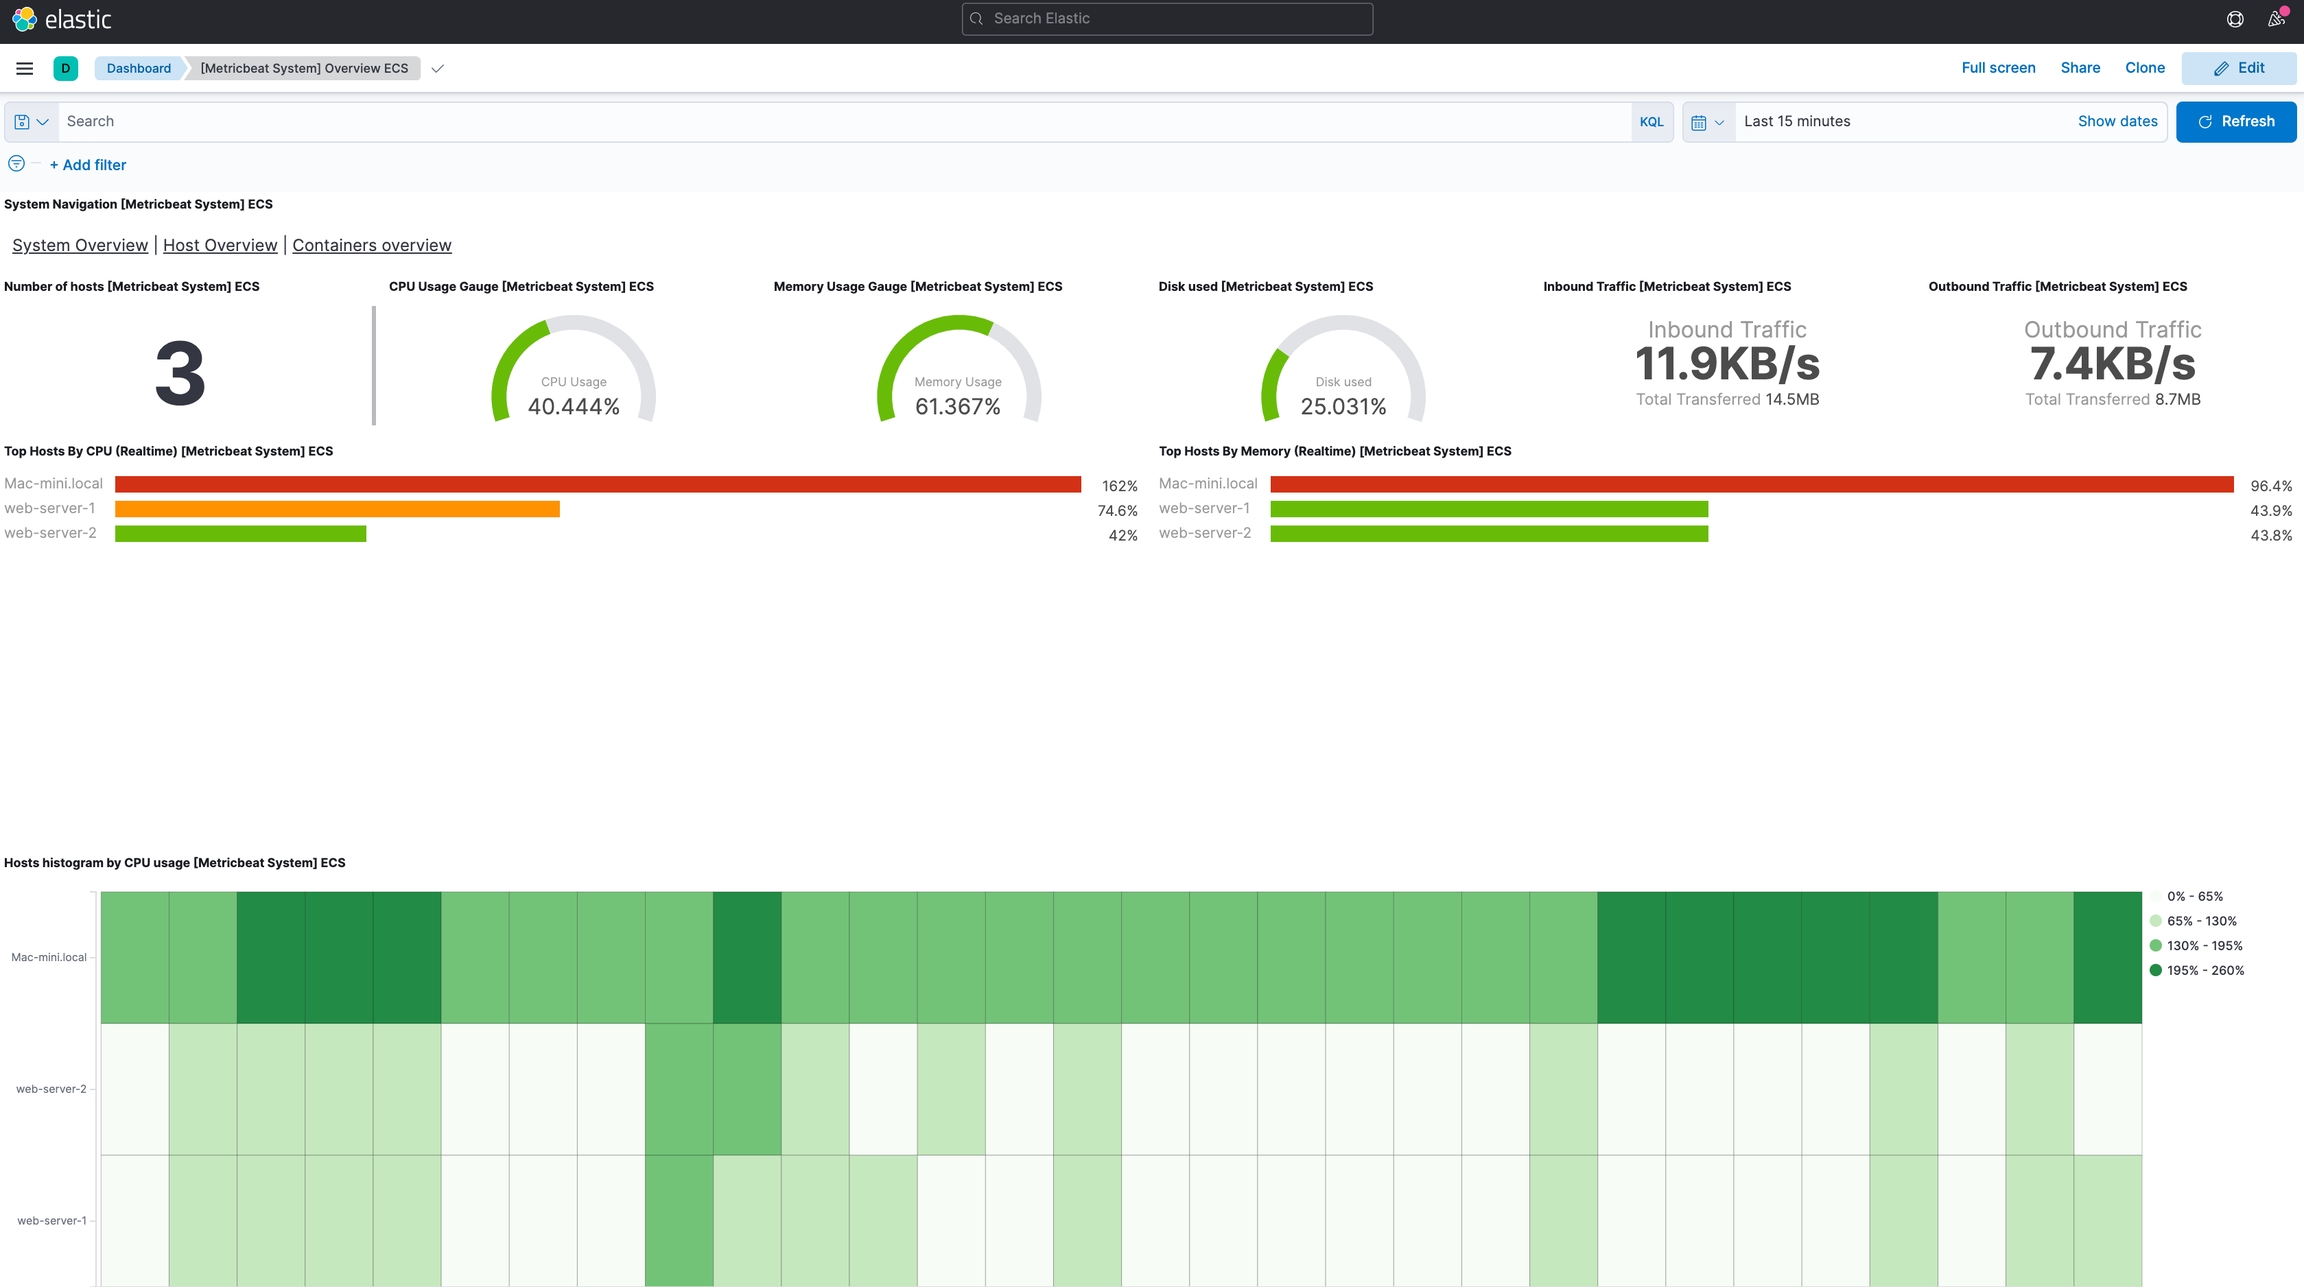2304x1287 pixels.
Task: Click the Top Hosts By Memory panel title
Action: 1335,451
